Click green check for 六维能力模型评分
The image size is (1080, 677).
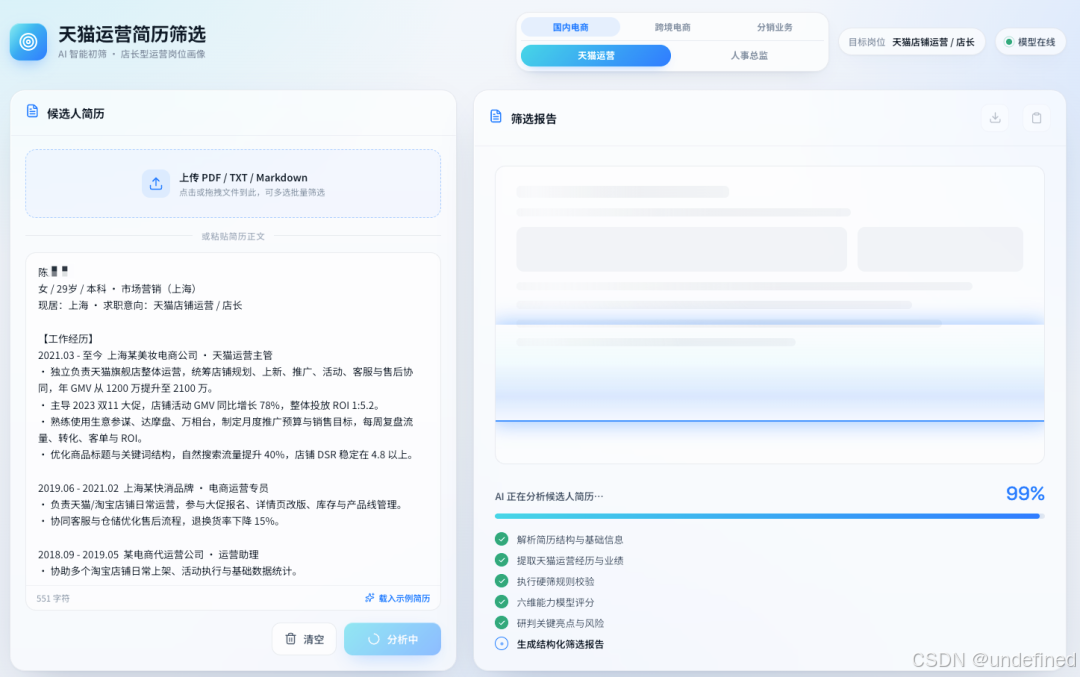pyautogui.click(x=501, y=602)
